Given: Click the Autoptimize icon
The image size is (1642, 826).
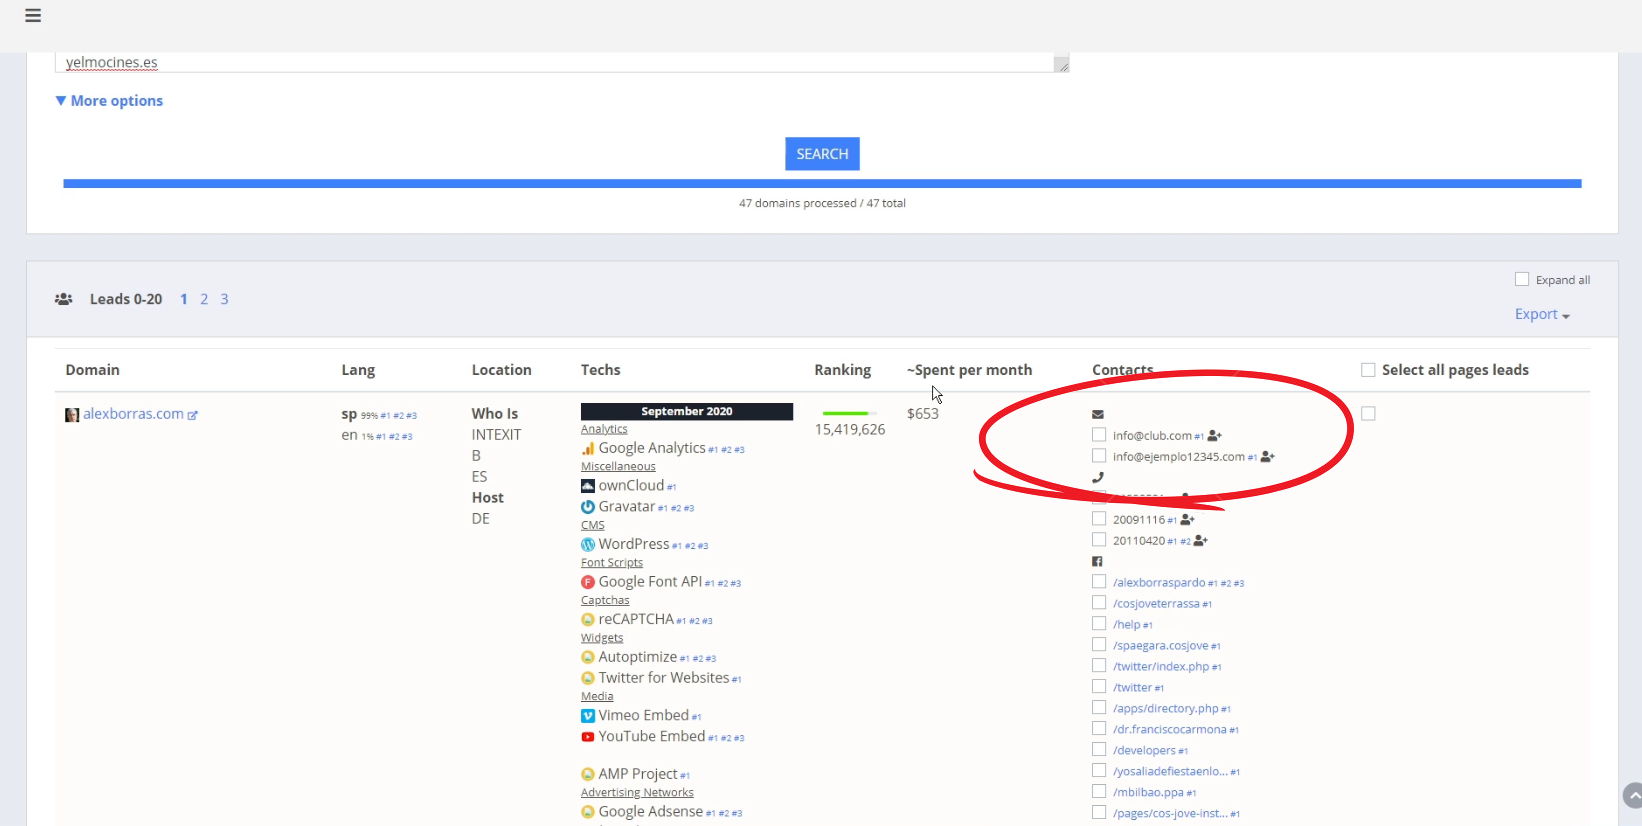Looking at the screenshot, I should [588, 657].
